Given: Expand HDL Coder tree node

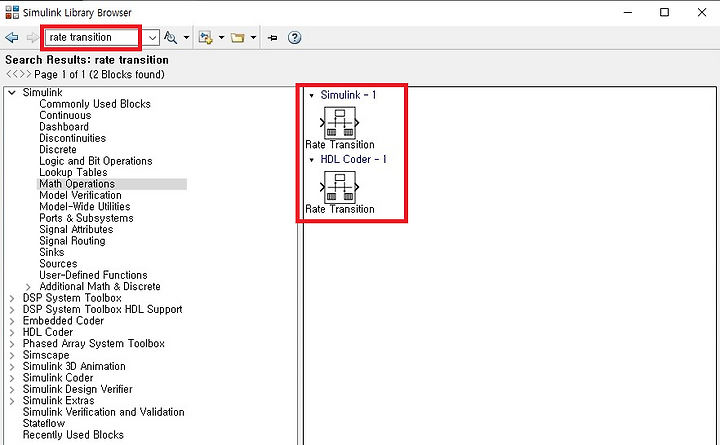Looking at the screenshot, I should [x=12, y=332].
